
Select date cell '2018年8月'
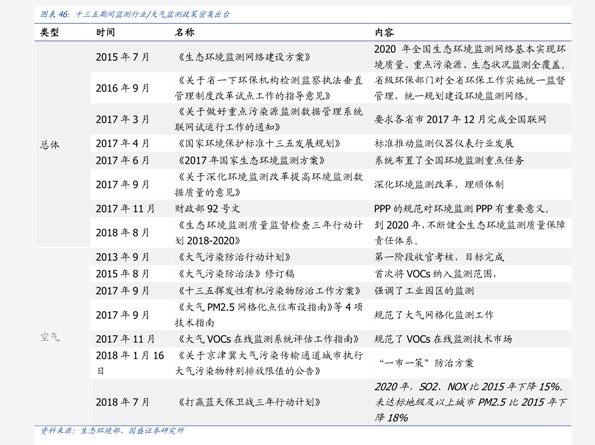click(122, 233)
